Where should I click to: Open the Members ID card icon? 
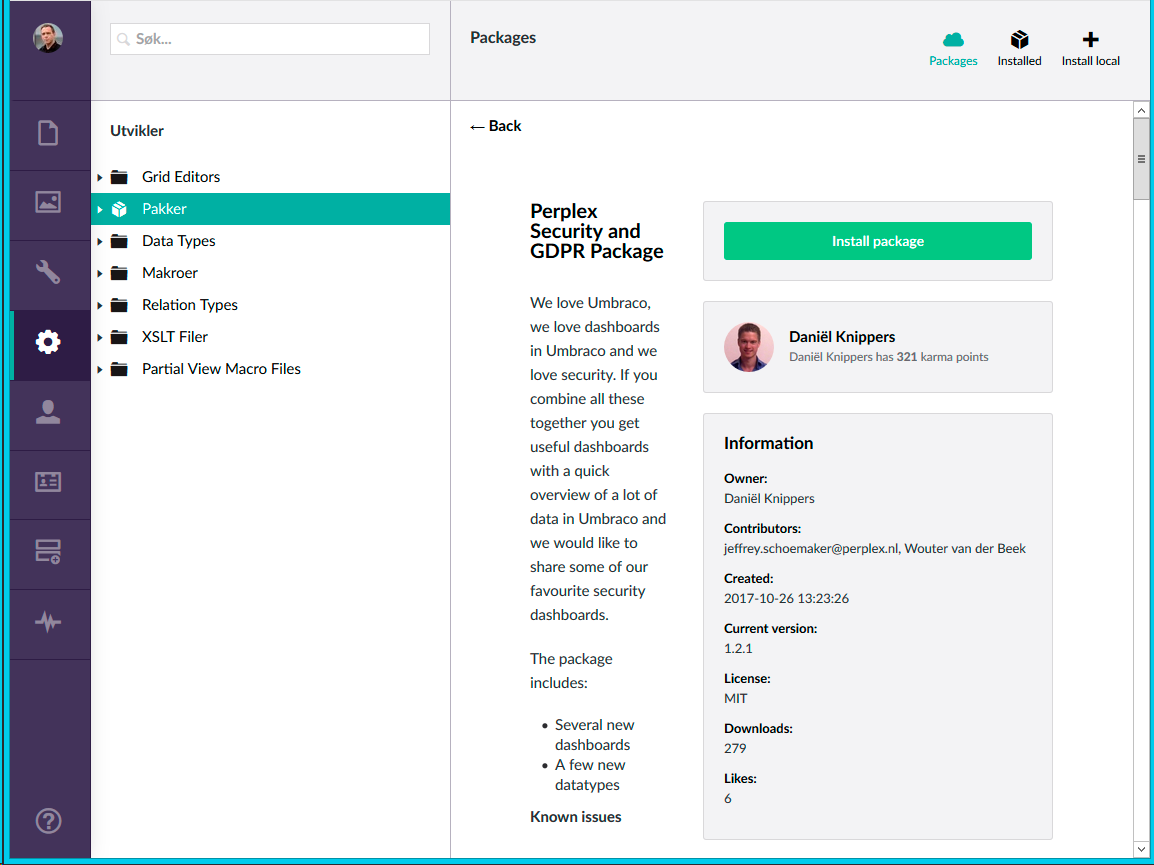(48, 482)
